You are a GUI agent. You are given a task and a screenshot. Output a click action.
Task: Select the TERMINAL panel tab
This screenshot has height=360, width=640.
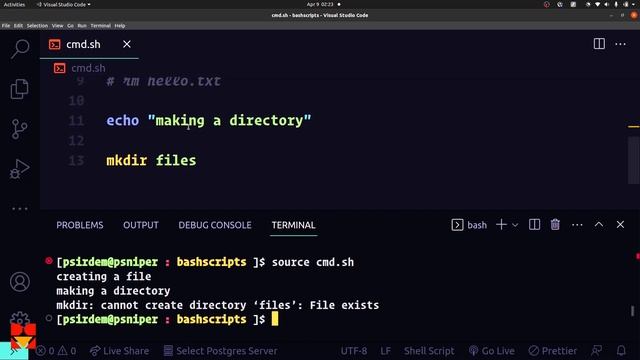[x=293, y=225]
